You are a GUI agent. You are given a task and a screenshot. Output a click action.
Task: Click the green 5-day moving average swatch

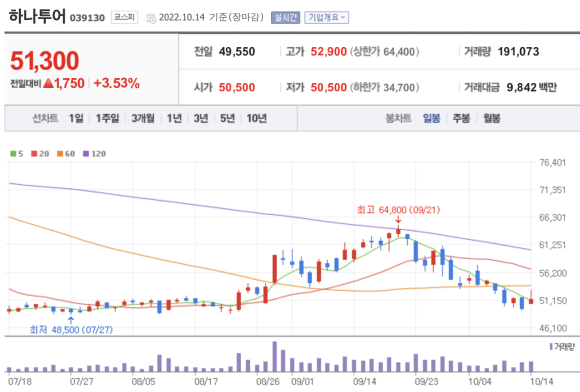coord(13,153)
